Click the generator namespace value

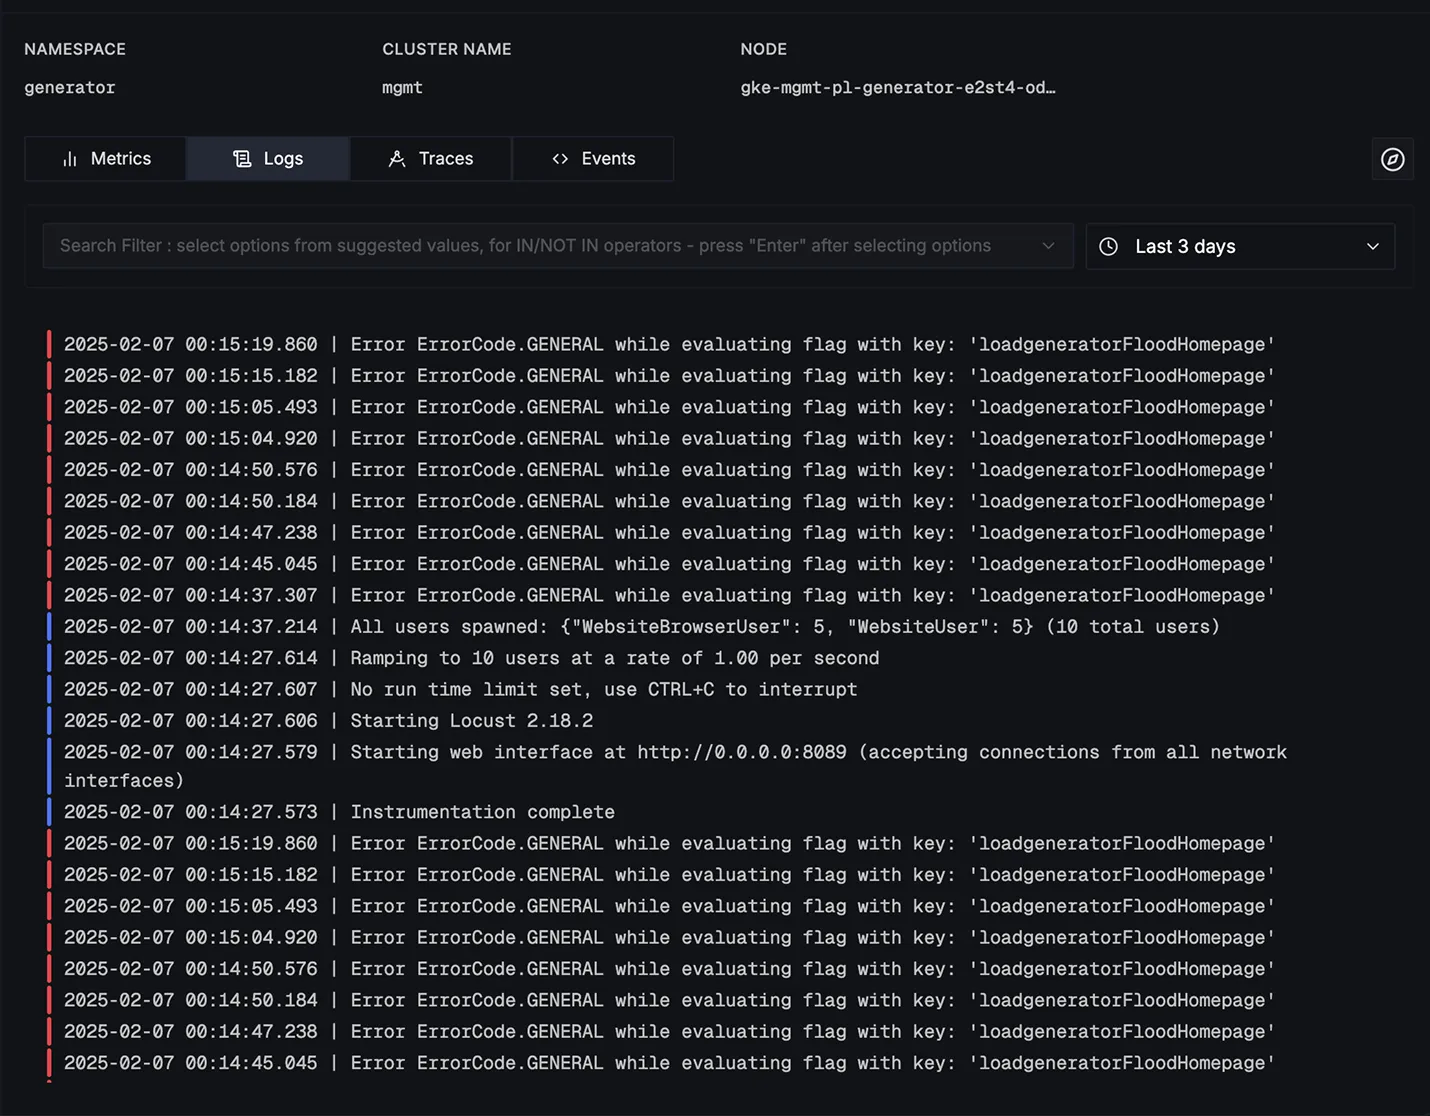[x=69, y=88]
